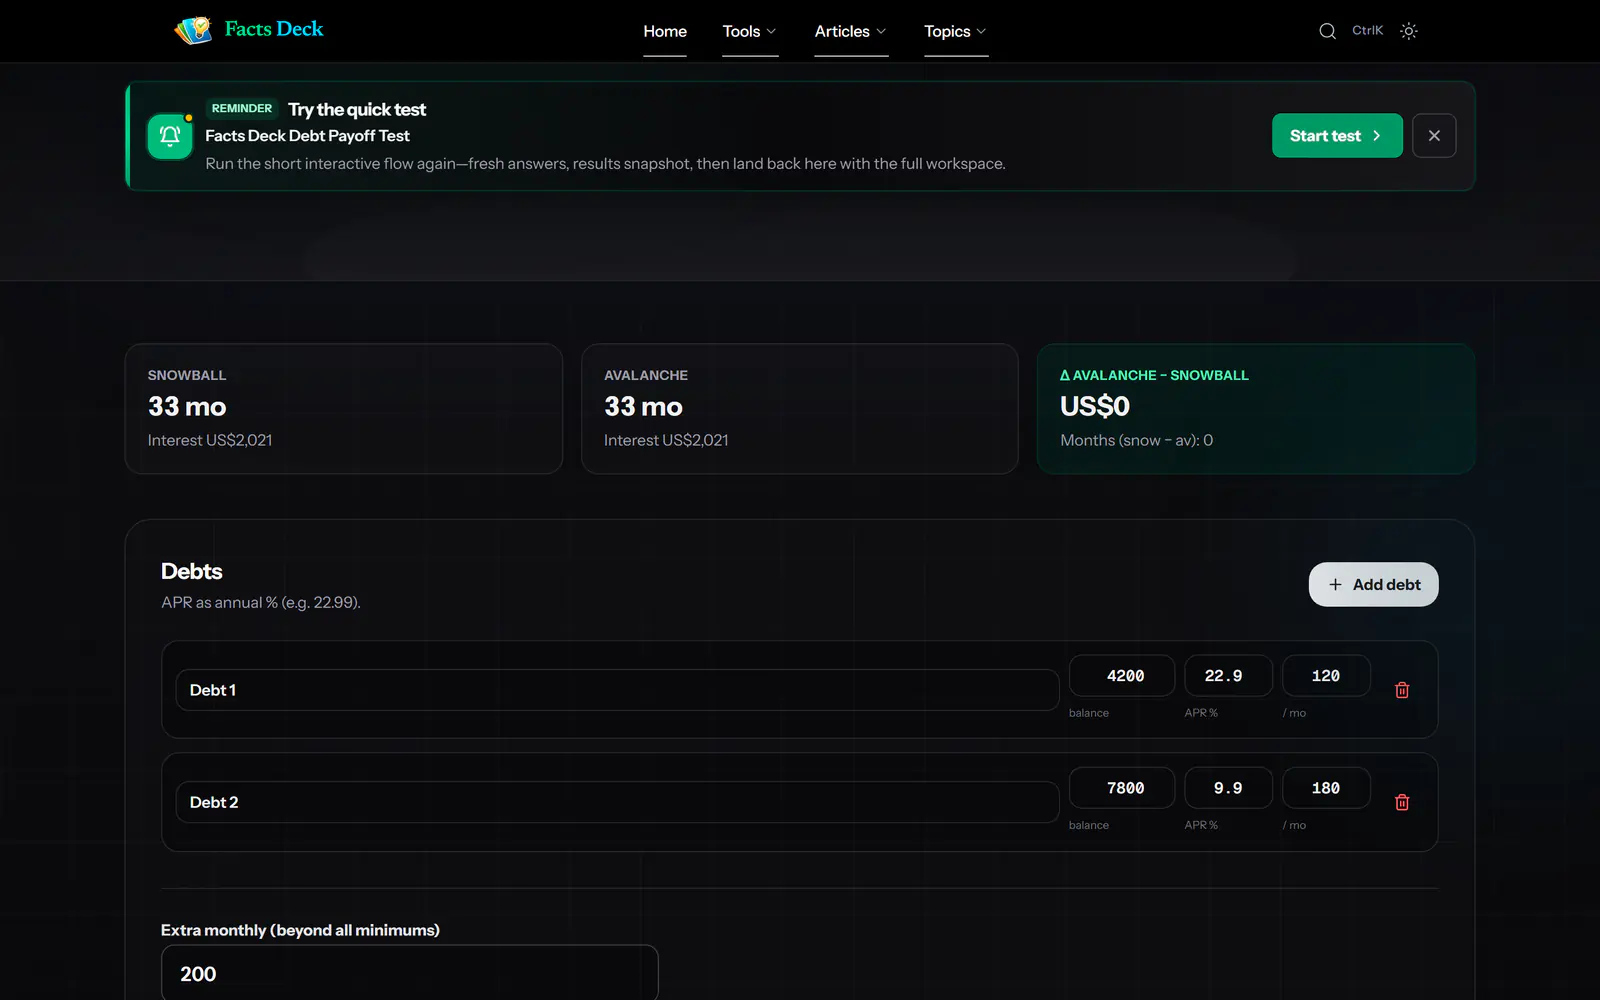Screen dimensions: 1600x1000
Task: Select the Snowball summary card
Action: (x=343, y=409)
